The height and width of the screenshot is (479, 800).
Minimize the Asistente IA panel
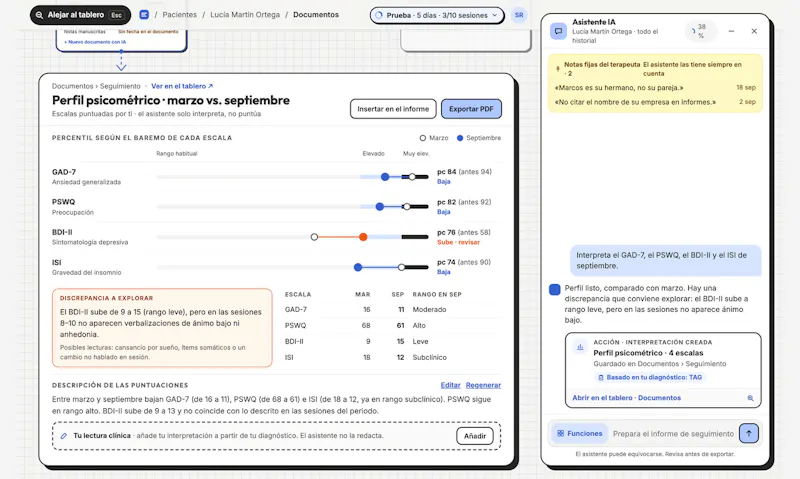731,31
